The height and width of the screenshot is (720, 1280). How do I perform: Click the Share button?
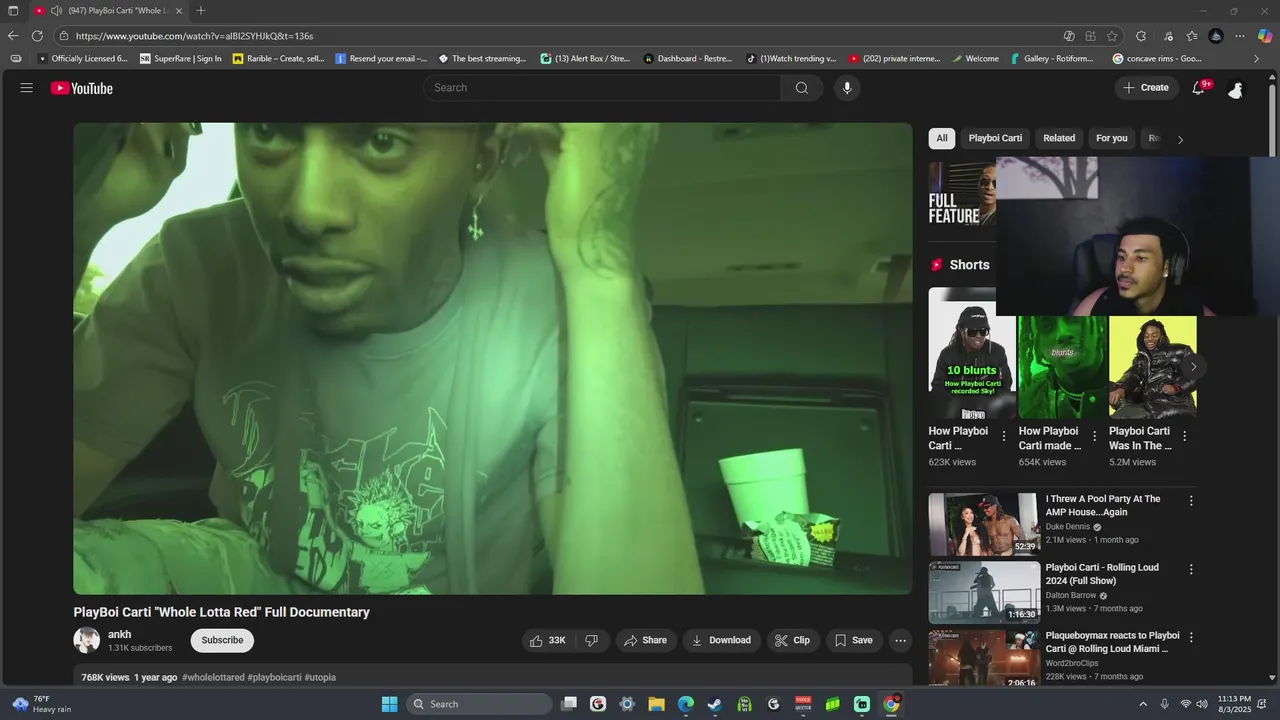645,640
